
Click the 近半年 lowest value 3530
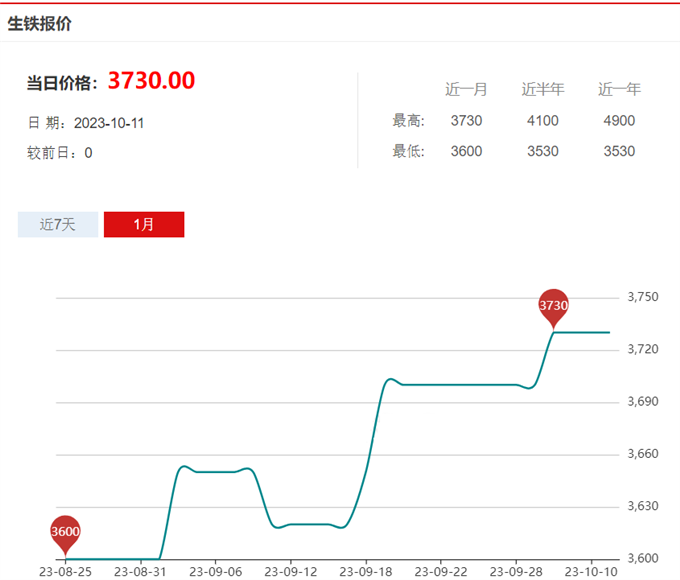(543, 151)
